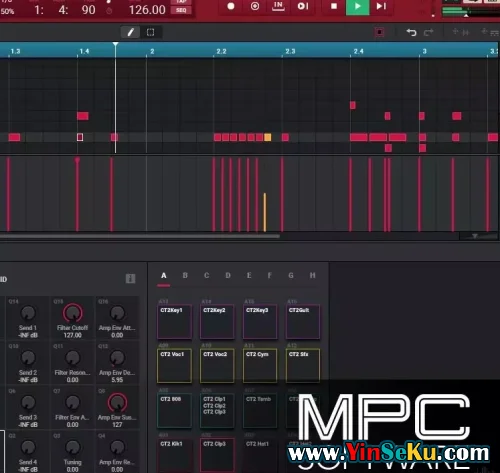Toggle the red square record-arm icon

tap(380, 32)
